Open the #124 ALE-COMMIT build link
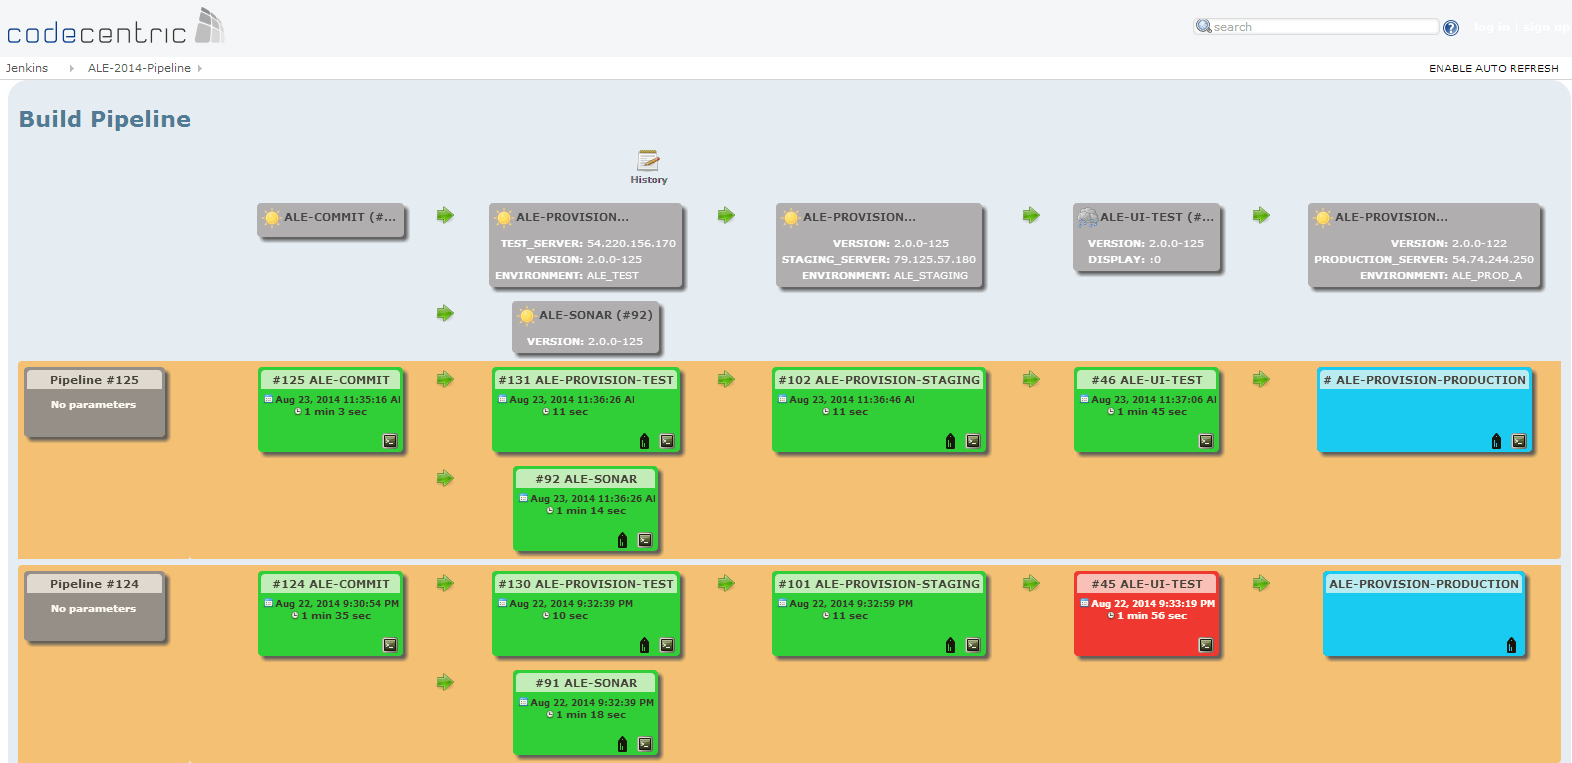The height and width of the screenshot is (763, 1572). coord(331,584)
